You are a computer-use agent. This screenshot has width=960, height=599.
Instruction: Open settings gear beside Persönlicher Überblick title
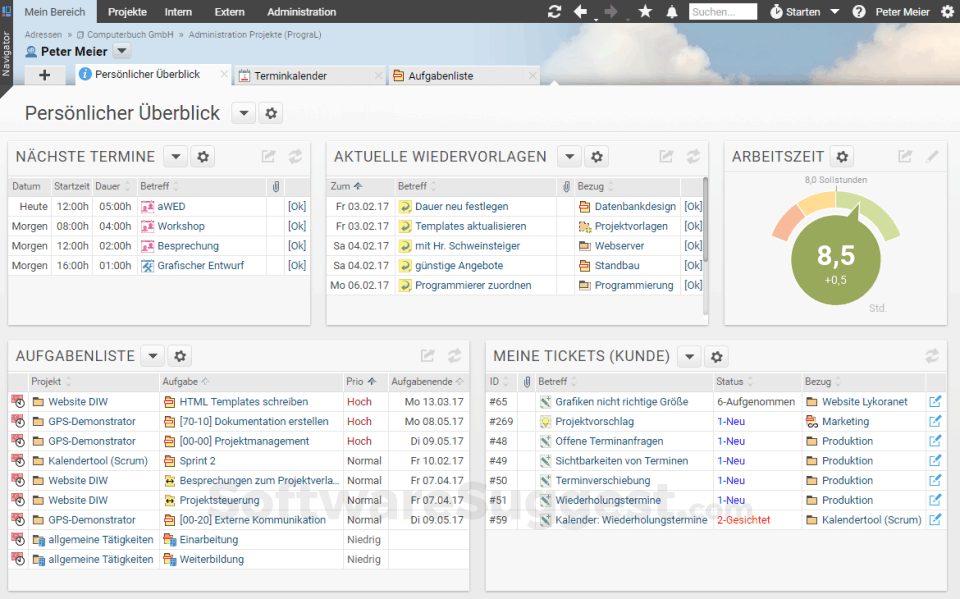click(271, 113)
